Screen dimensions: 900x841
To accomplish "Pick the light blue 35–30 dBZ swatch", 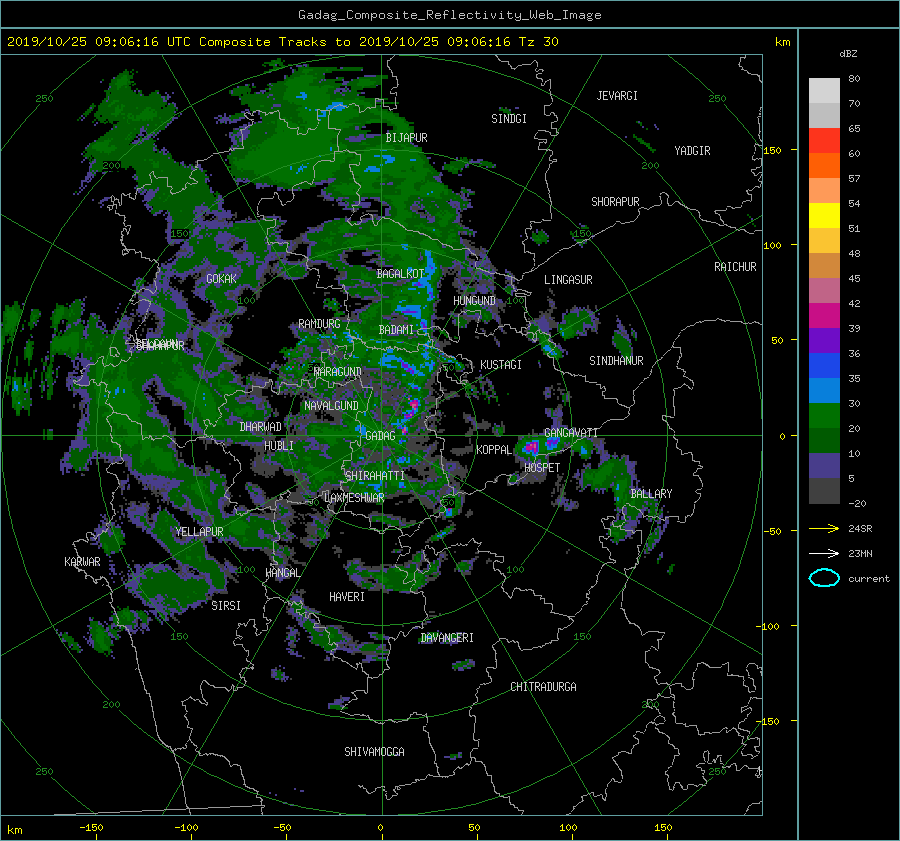I will point(824,390).
